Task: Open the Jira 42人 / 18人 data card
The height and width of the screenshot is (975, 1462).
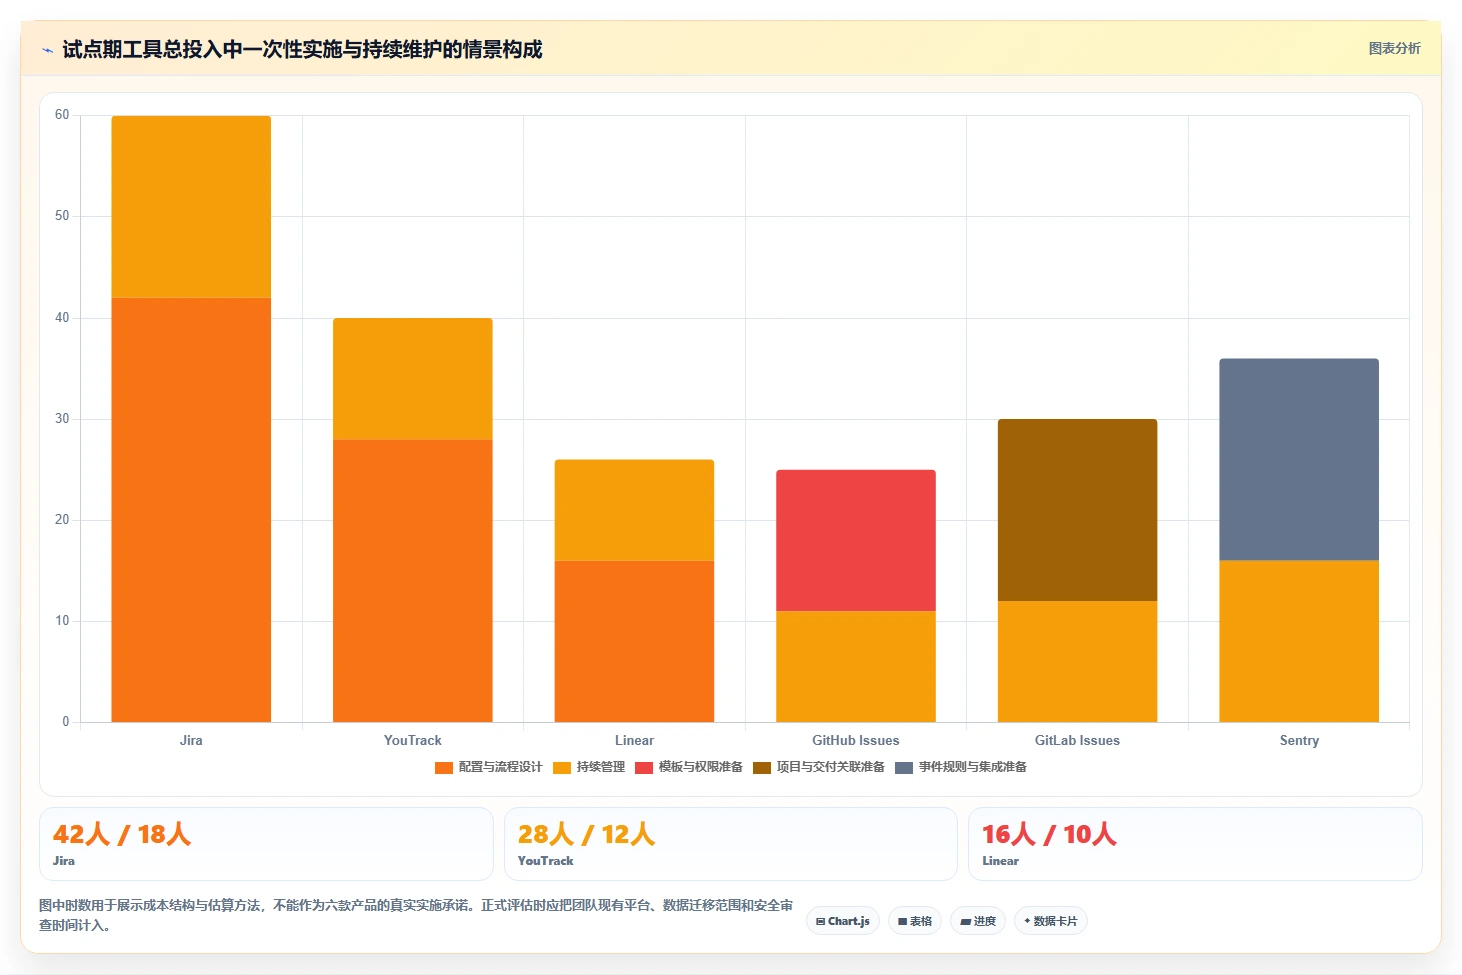Action: [266, 844]
